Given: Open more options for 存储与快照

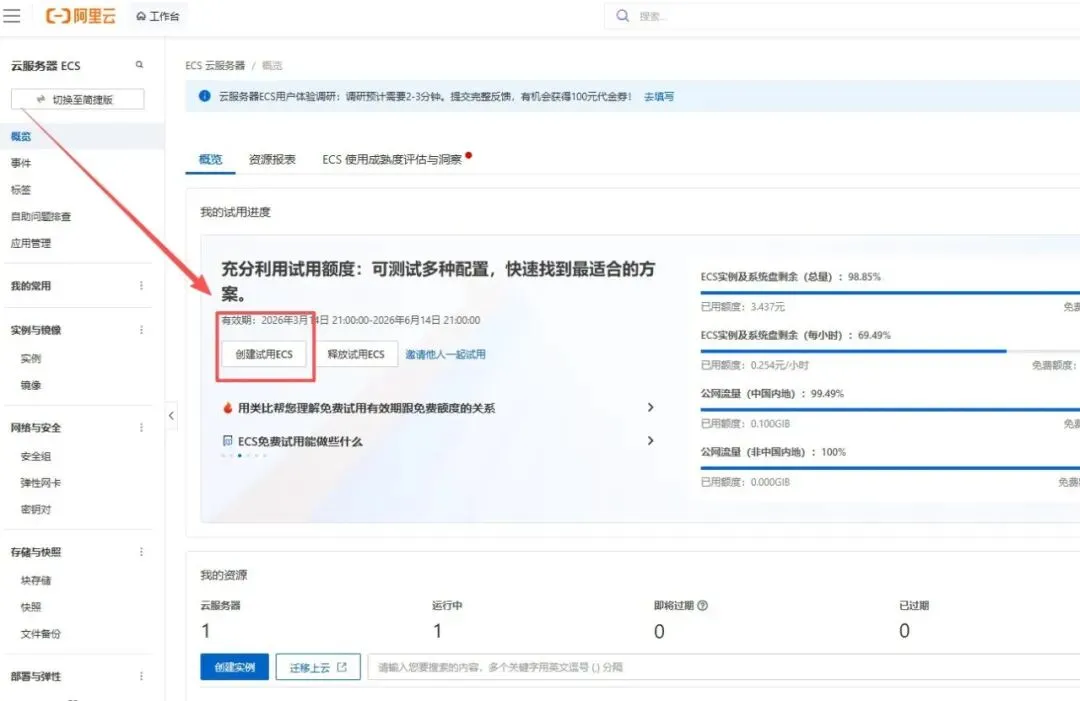Looking at the screenshot, I should coord(141,552).
